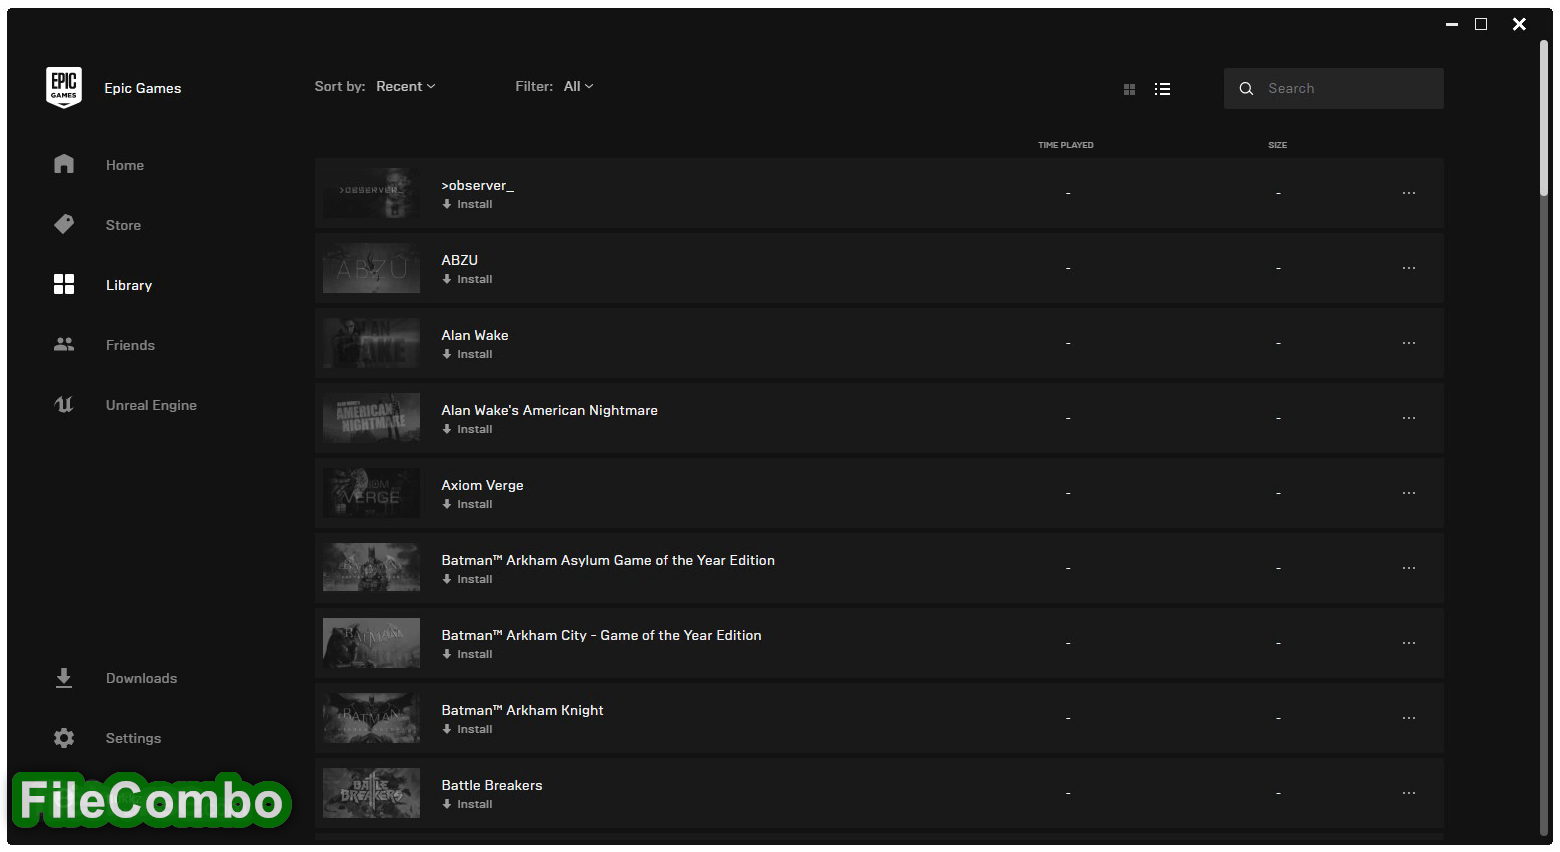
Task: Click the Alan Wake thumbnail
Action: (371, 343)
